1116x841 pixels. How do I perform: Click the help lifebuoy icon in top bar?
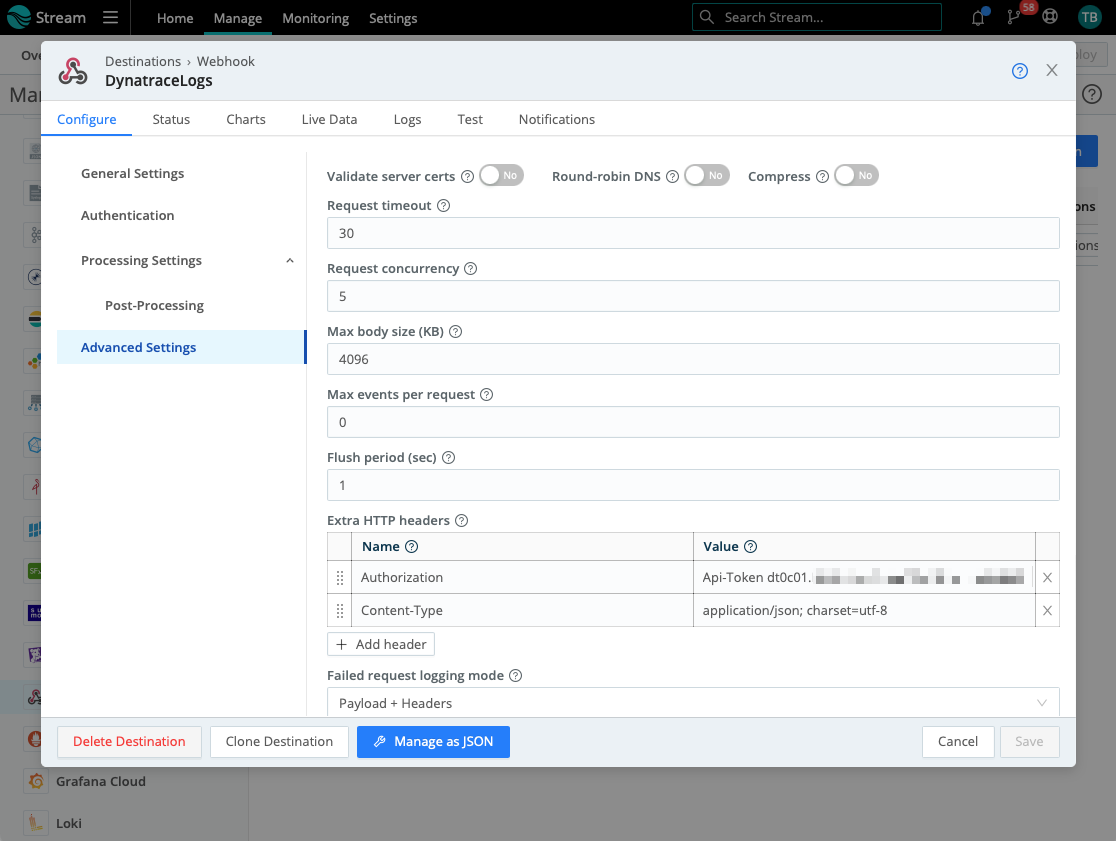pos(1049,17)
